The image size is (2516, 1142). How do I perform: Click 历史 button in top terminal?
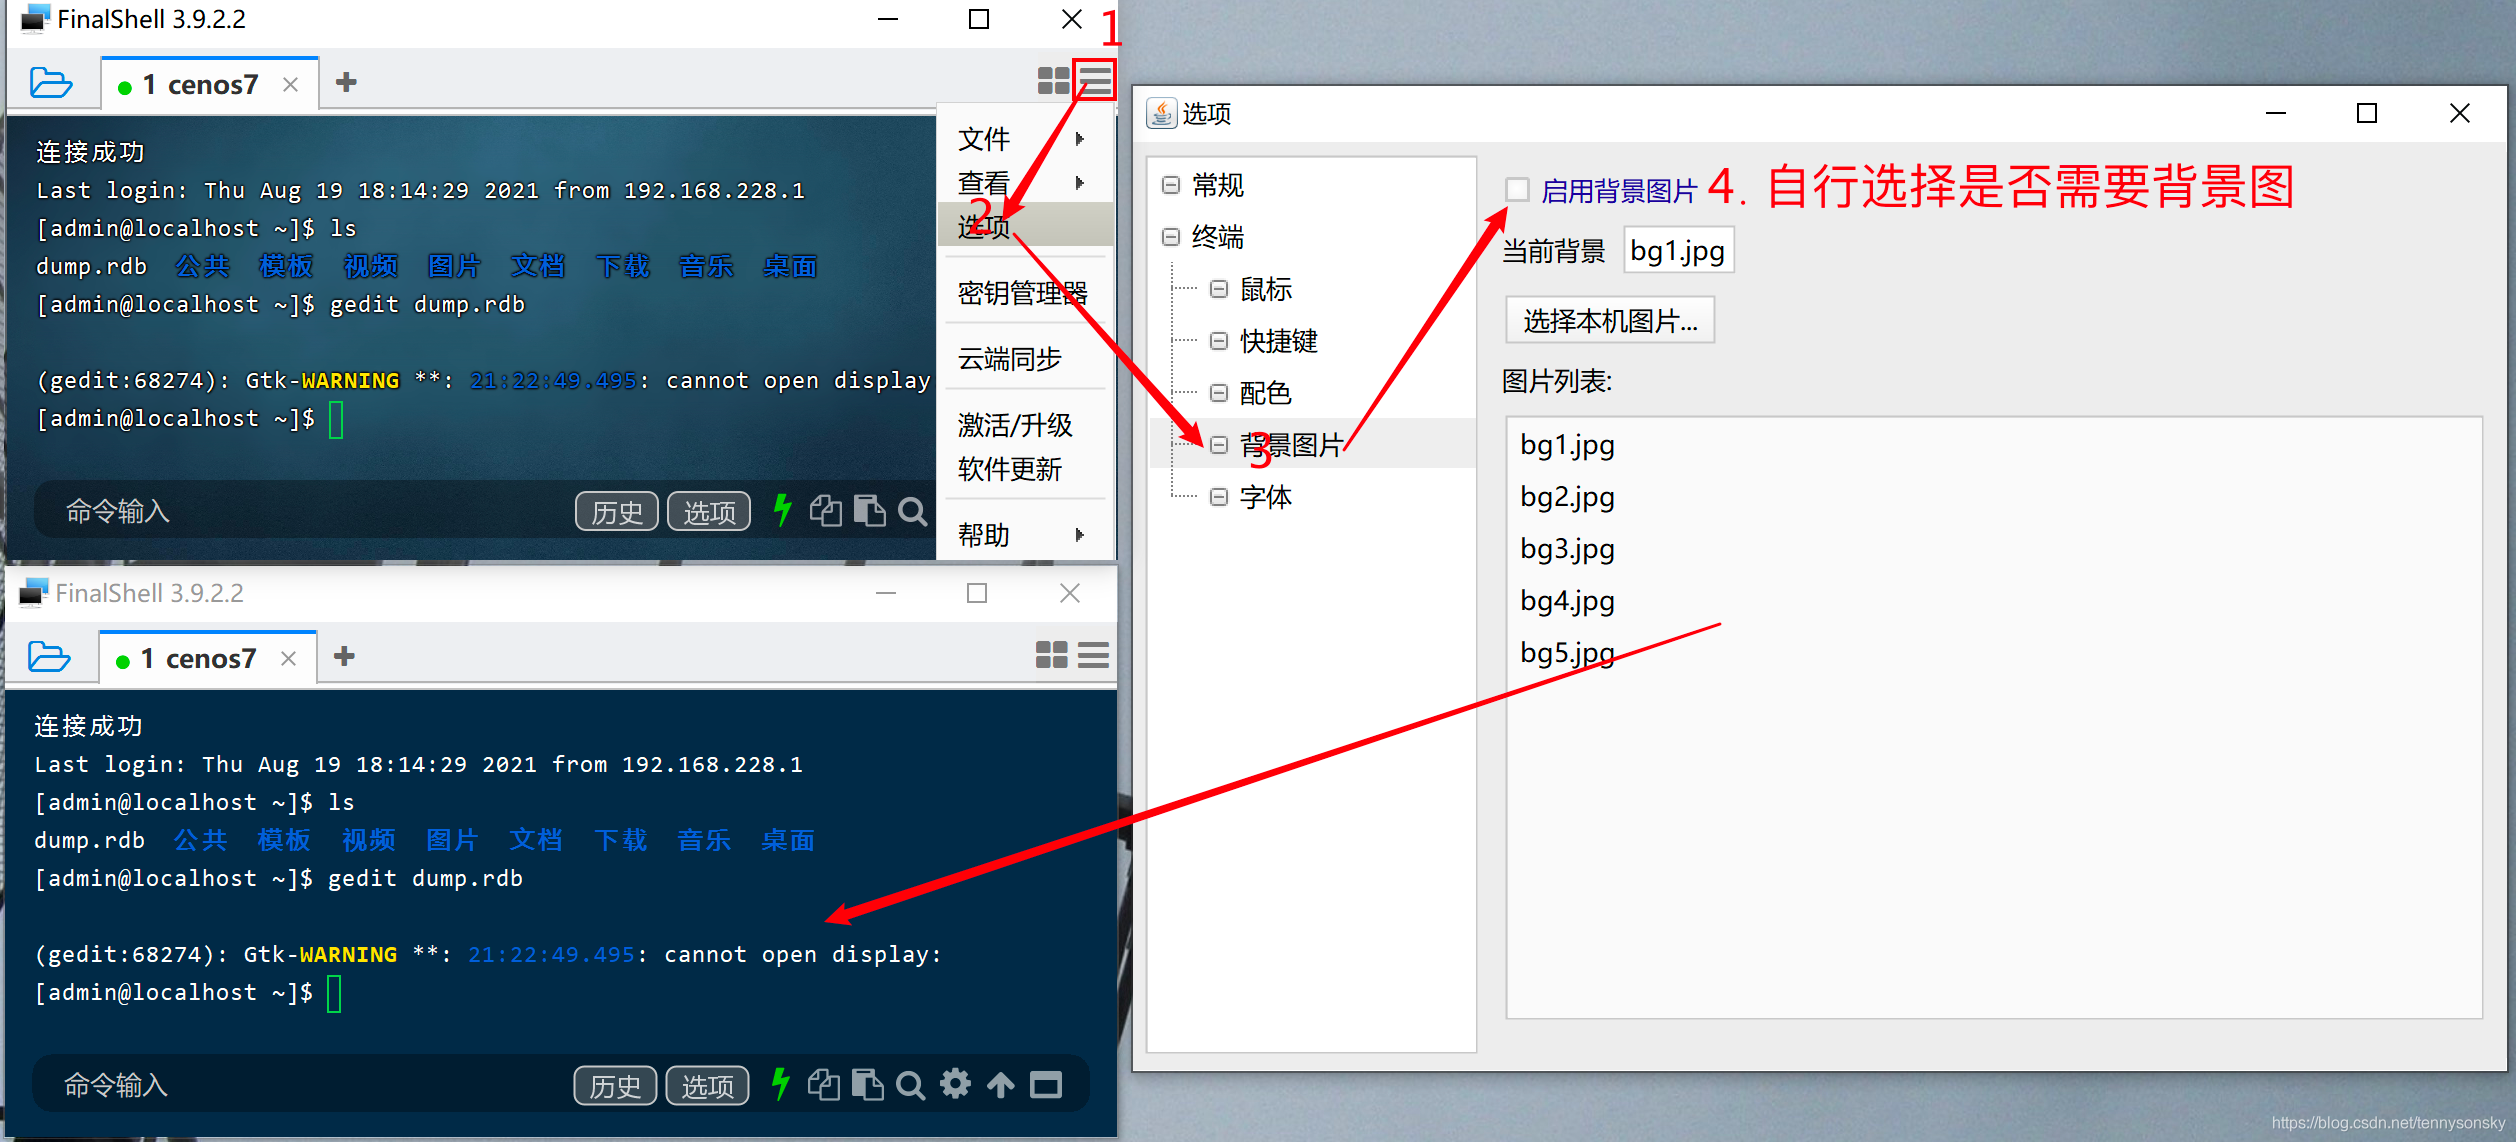tap(617, 512)
